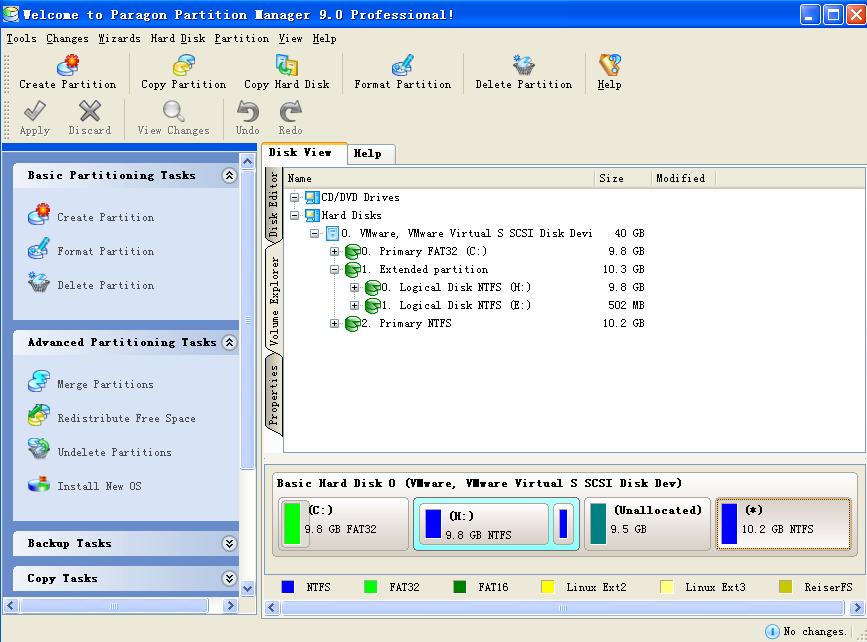
Task: Click the Redistribute Free Space icon
Action: pyautogui.click(x=39, y=416)
